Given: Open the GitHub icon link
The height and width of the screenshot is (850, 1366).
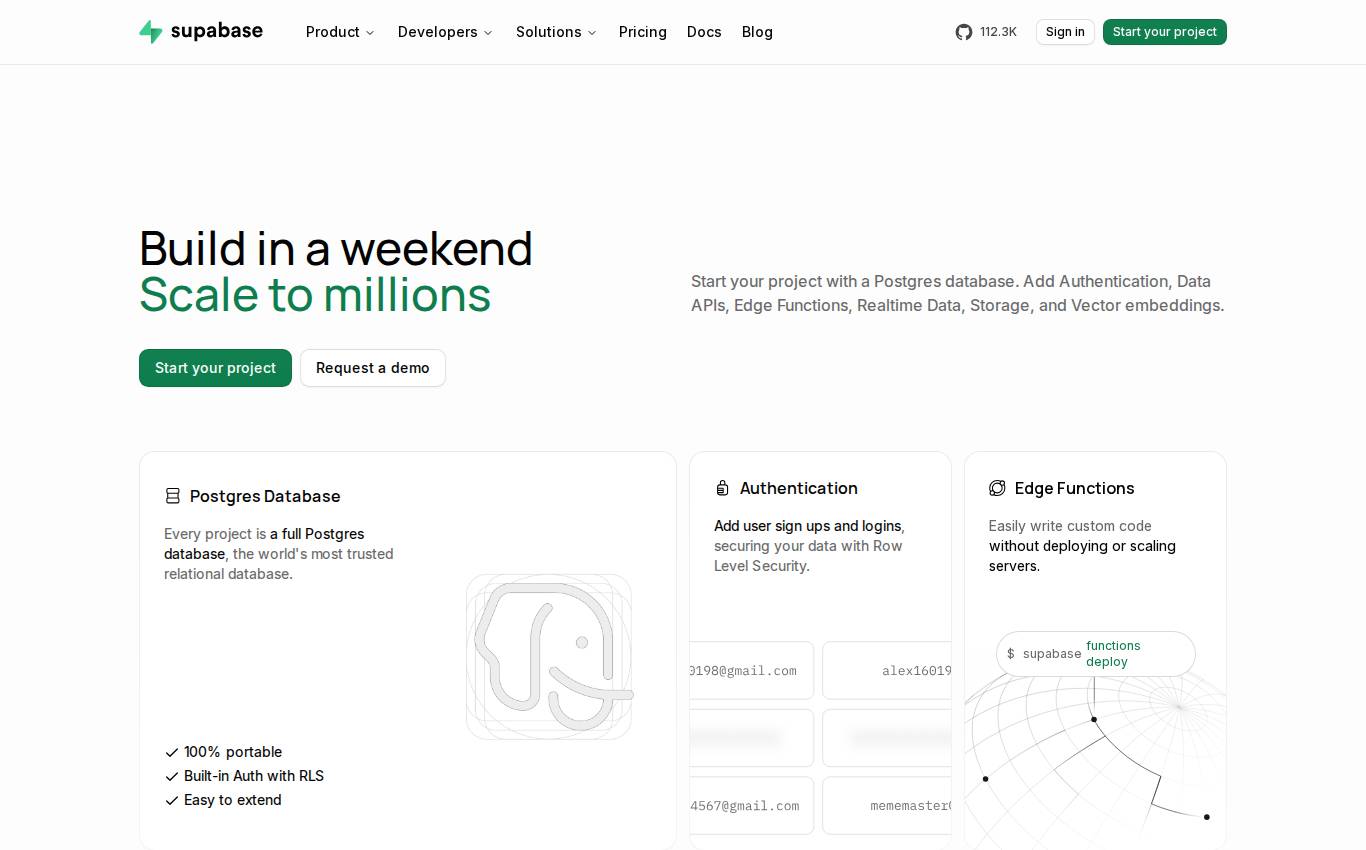Looking at the screenshot, I should pyautogui.click(x=964, y=32).
